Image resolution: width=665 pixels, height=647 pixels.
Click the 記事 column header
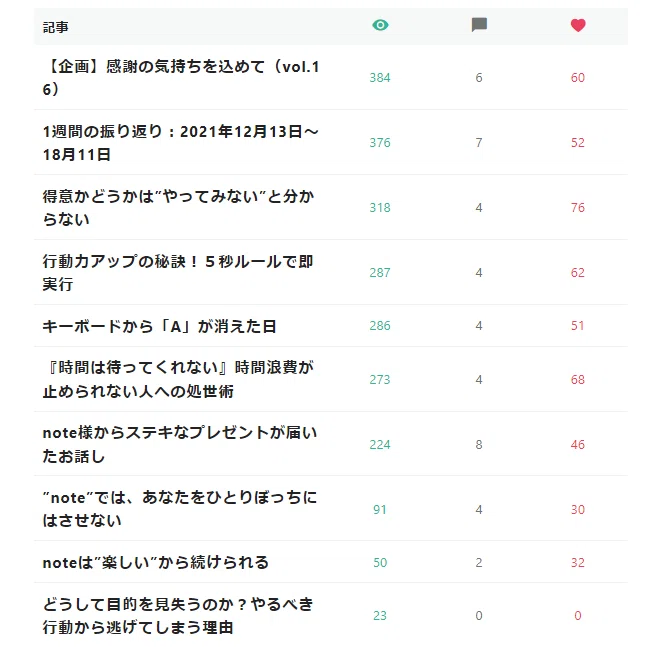(56, 27)
